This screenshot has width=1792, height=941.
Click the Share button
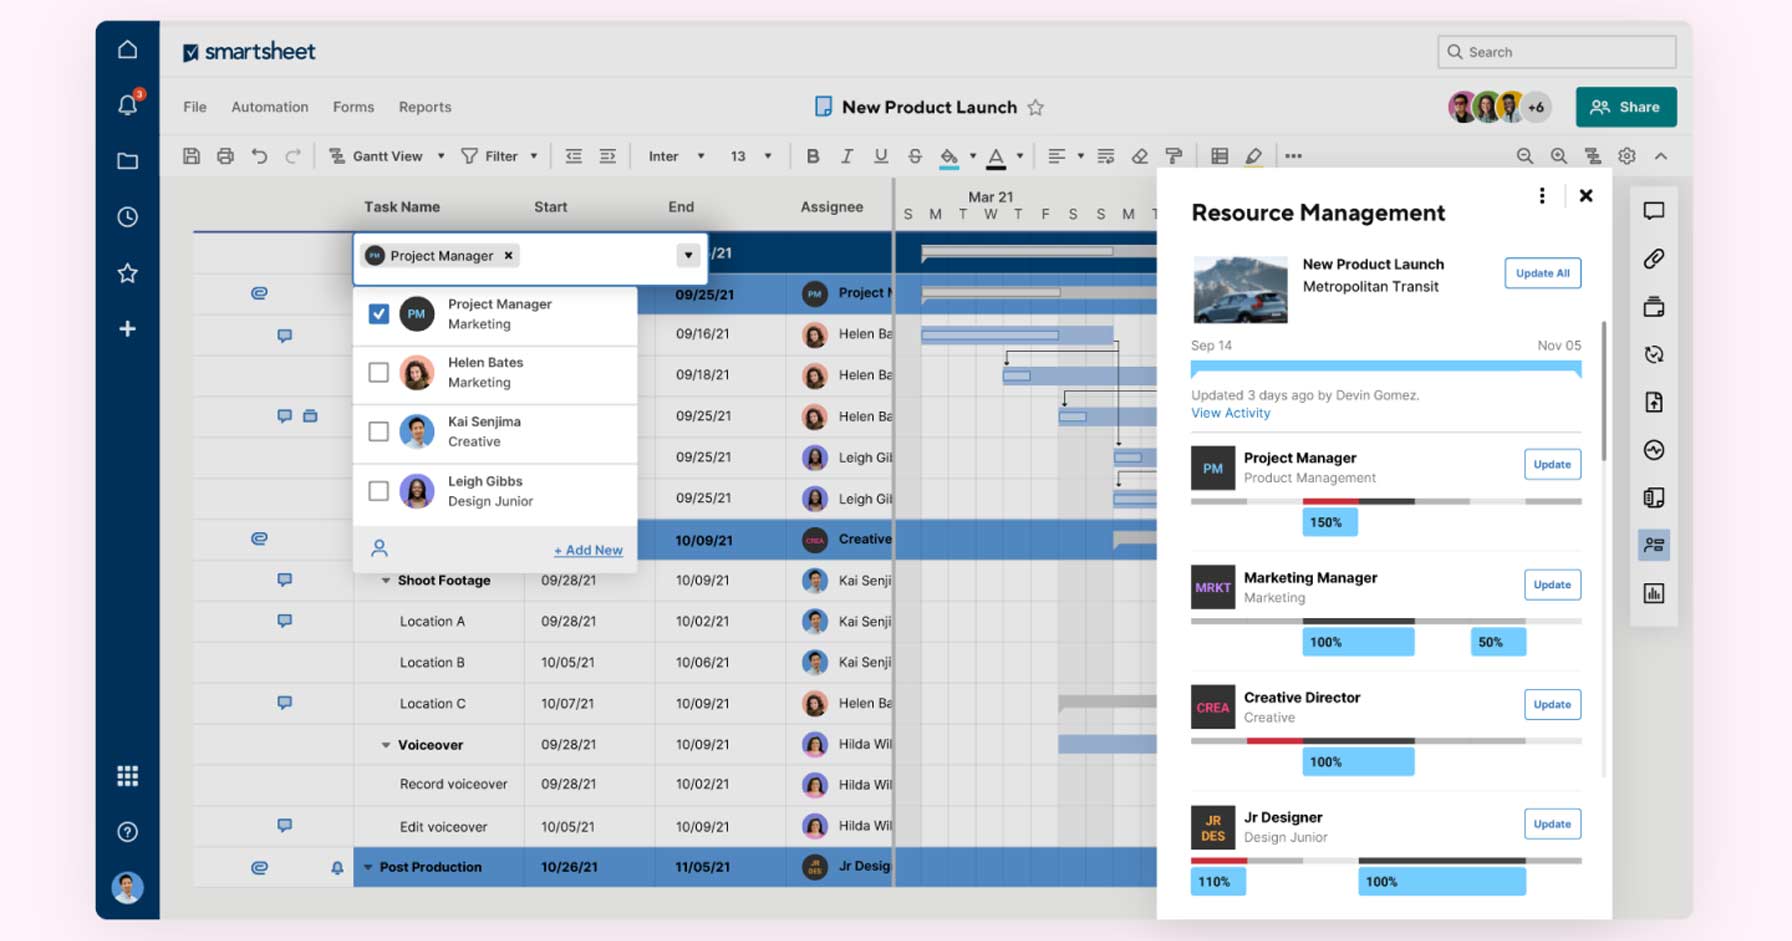[x=1626, y=107]
